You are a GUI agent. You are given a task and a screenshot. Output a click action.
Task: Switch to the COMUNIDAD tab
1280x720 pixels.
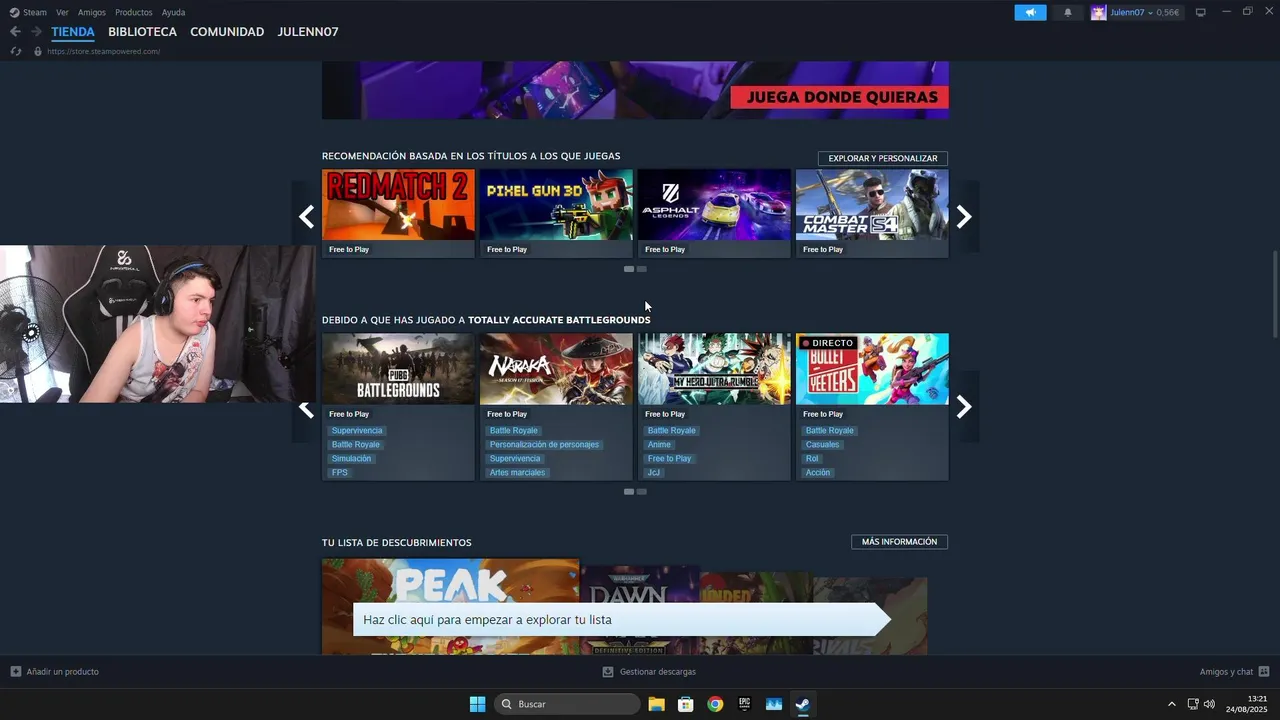coord(227,32)
